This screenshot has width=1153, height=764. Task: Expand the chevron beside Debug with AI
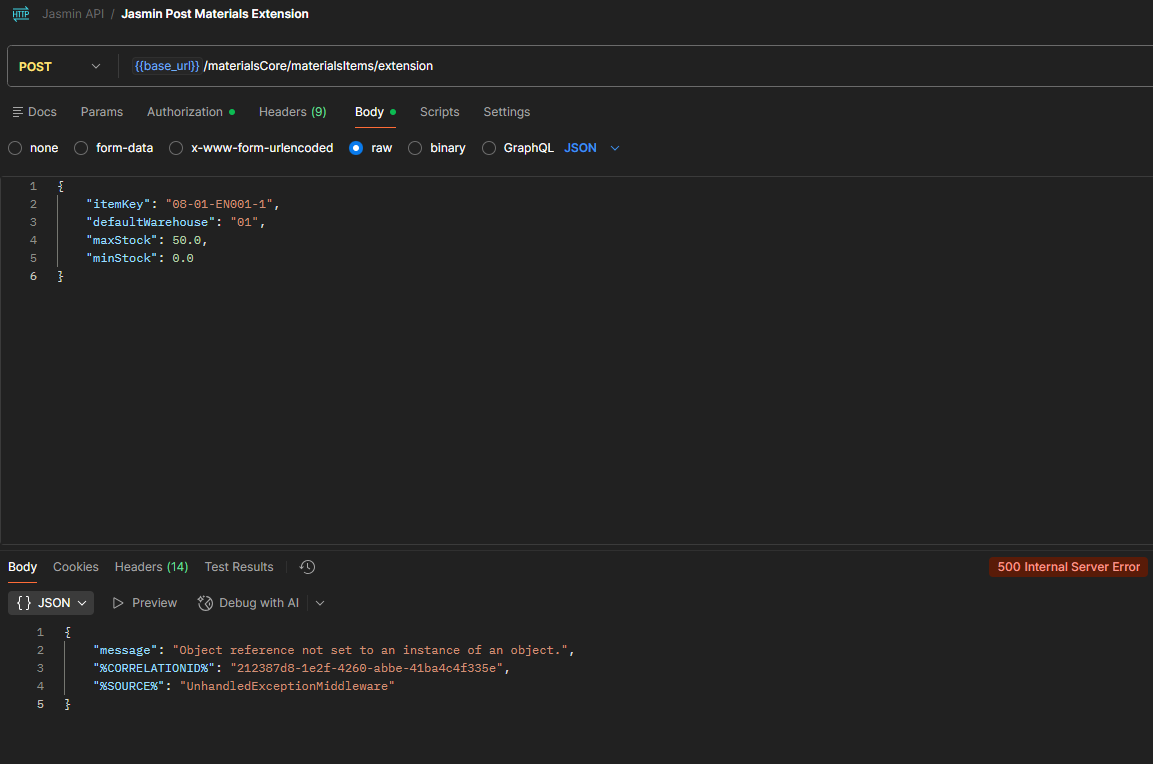pos(320,603)
